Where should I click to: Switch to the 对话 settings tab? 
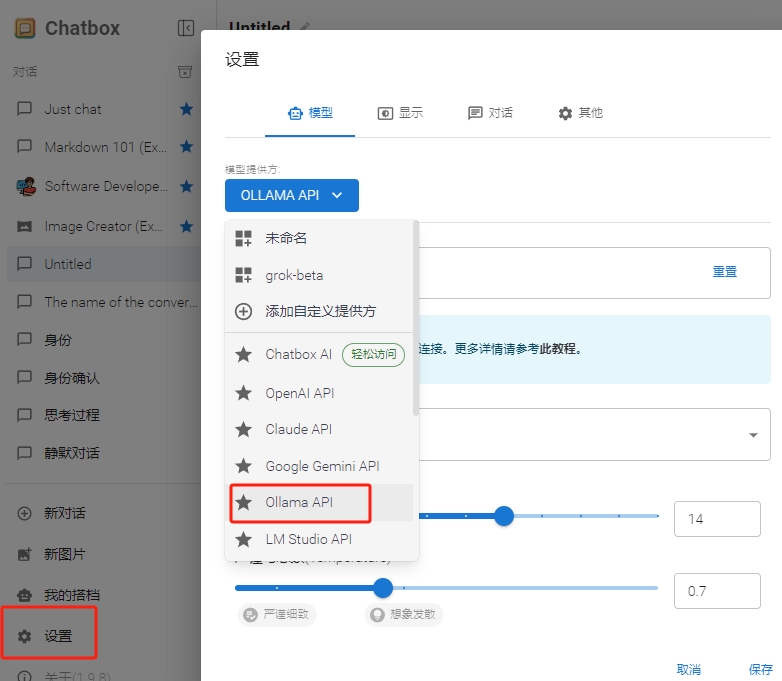pyautogui.click(x=490, y=113)
